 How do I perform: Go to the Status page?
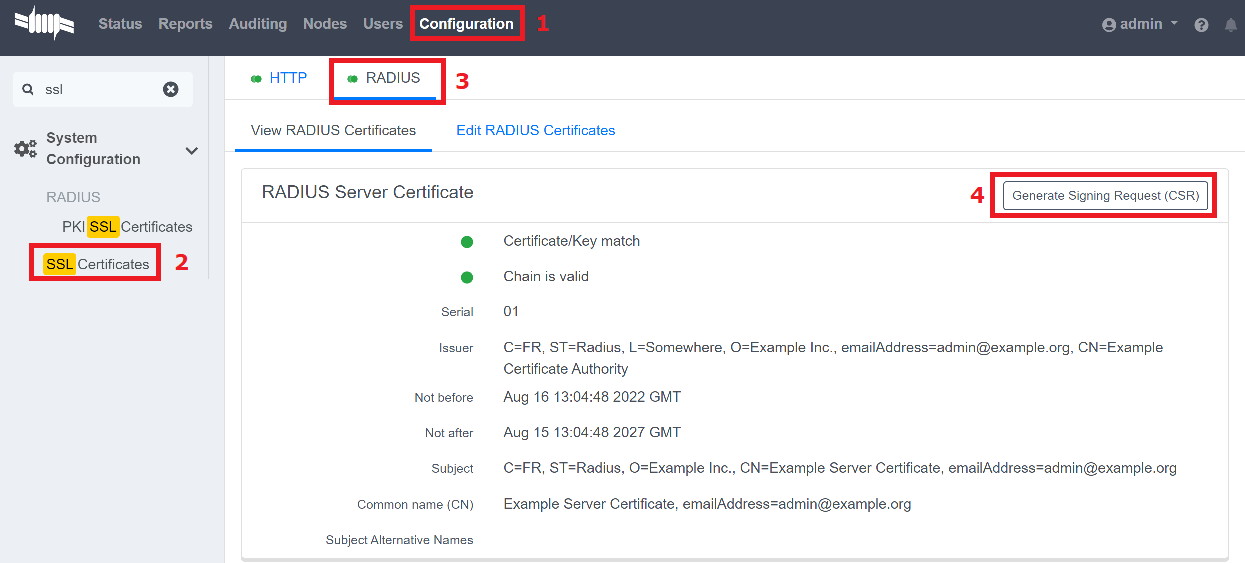click(120, 24)
